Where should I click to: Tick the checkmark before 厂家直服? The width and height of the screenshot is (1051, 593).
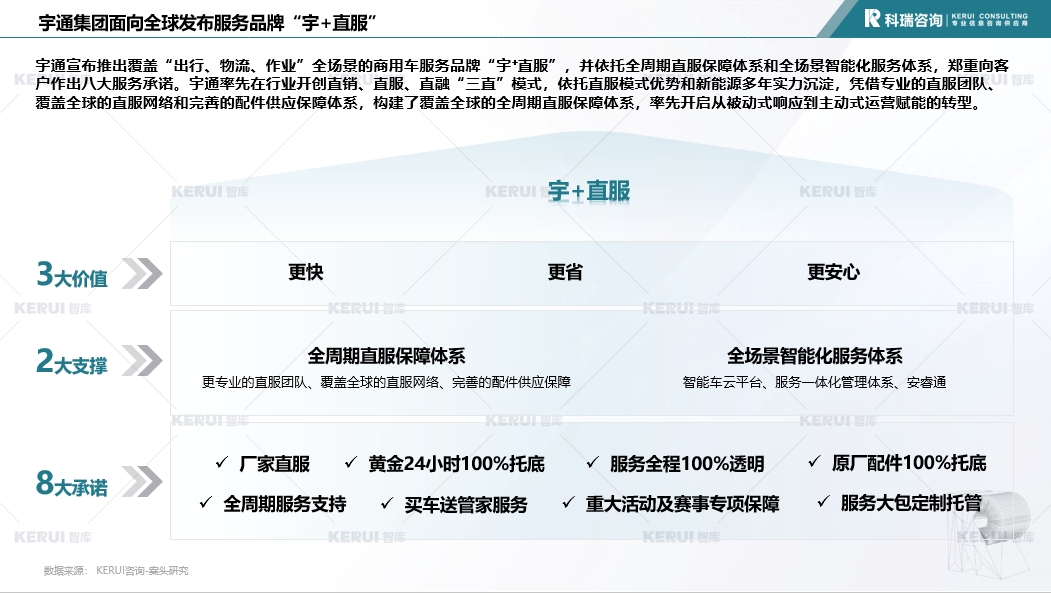tap(222, 462)
